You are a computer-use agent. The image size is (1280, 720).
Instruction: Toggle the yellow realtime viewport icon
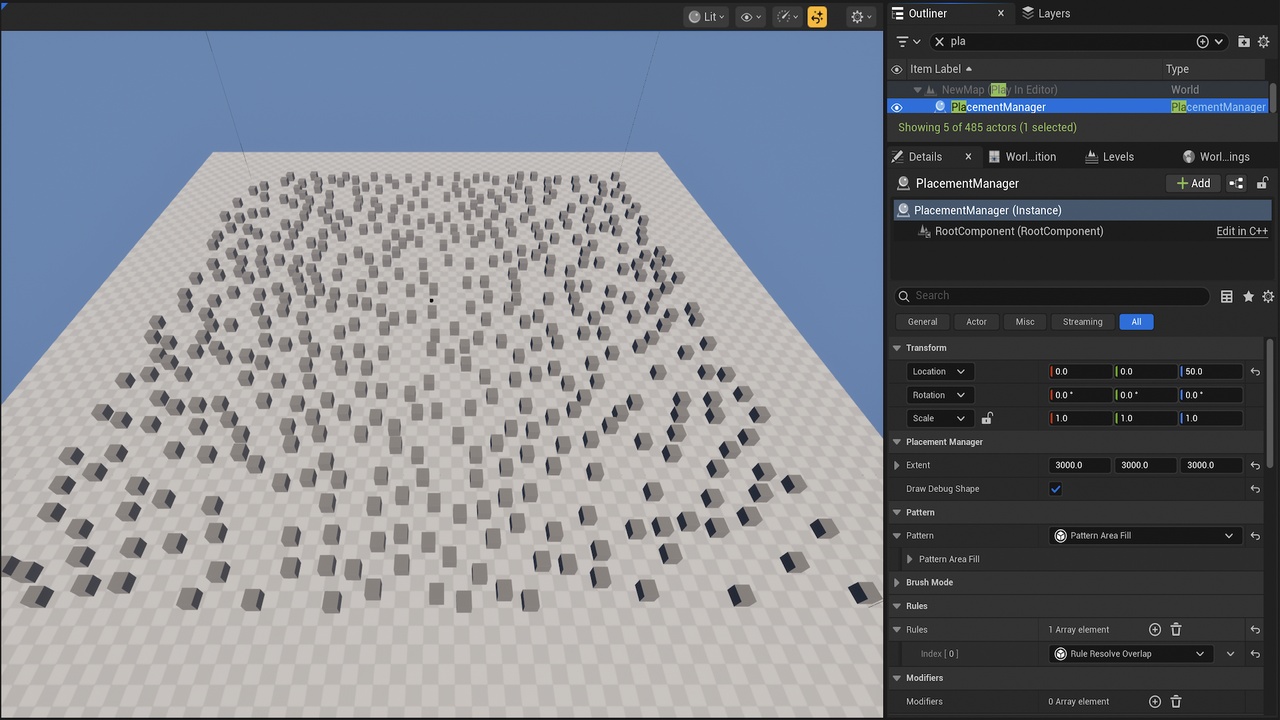coord(817,16)
